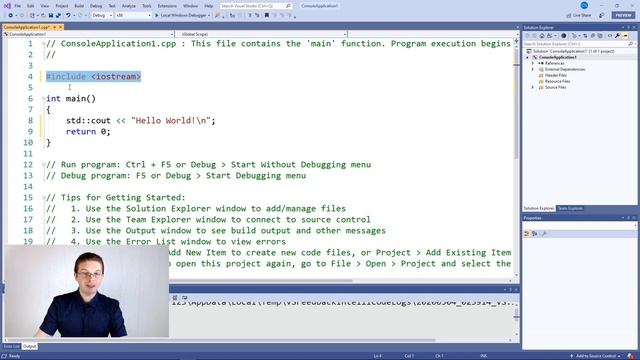Click the Solution Explorer Properties wrench icon

point(617,36)
